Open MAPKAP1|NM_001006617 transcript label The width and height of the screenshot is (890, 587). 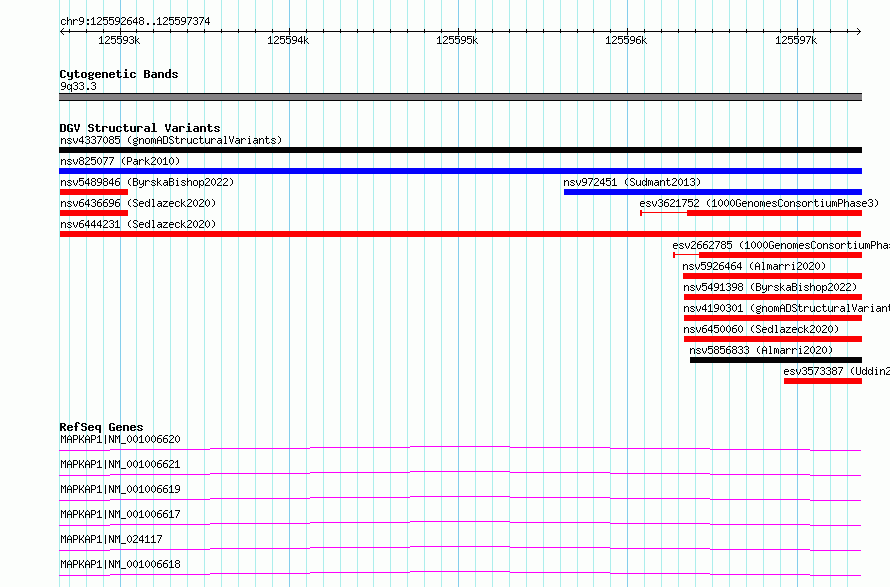(x=120, y=514)
